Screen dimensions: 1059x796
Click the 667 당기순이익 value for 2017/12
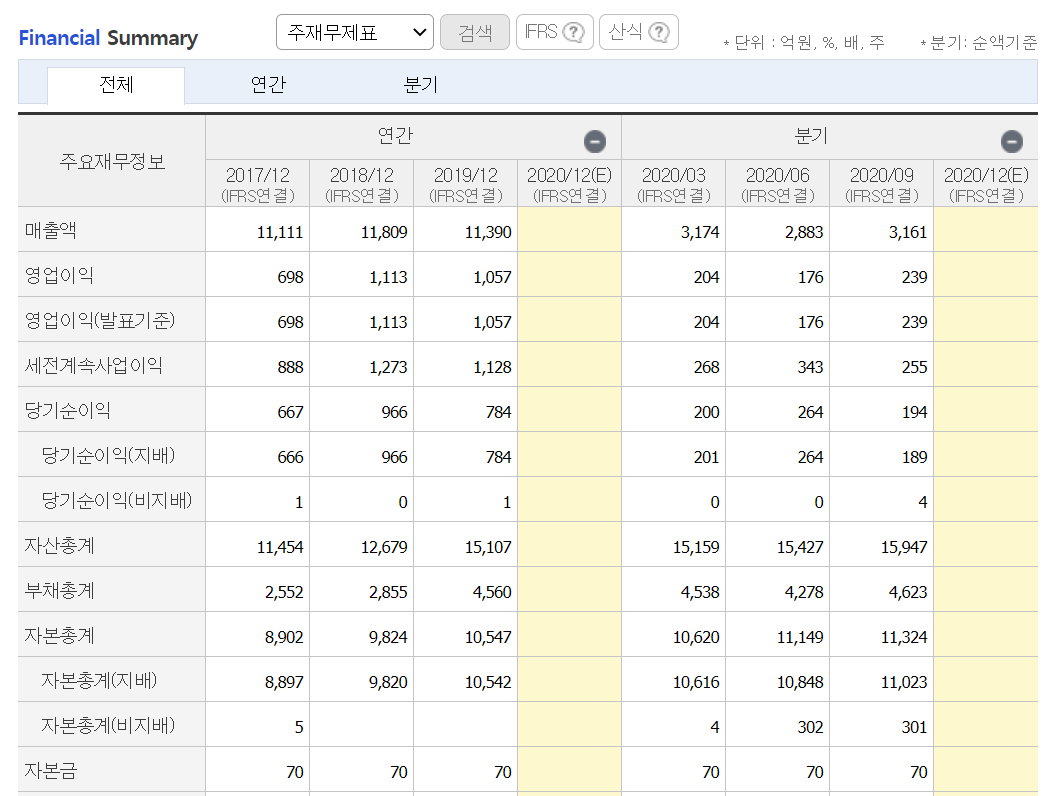pyautogui.click(x=290, y=413)
